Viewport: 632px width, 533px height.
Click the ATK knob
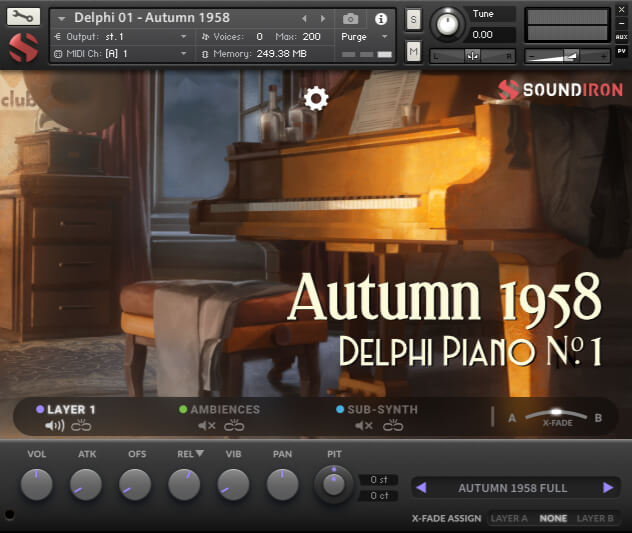[x=86, y=484]
